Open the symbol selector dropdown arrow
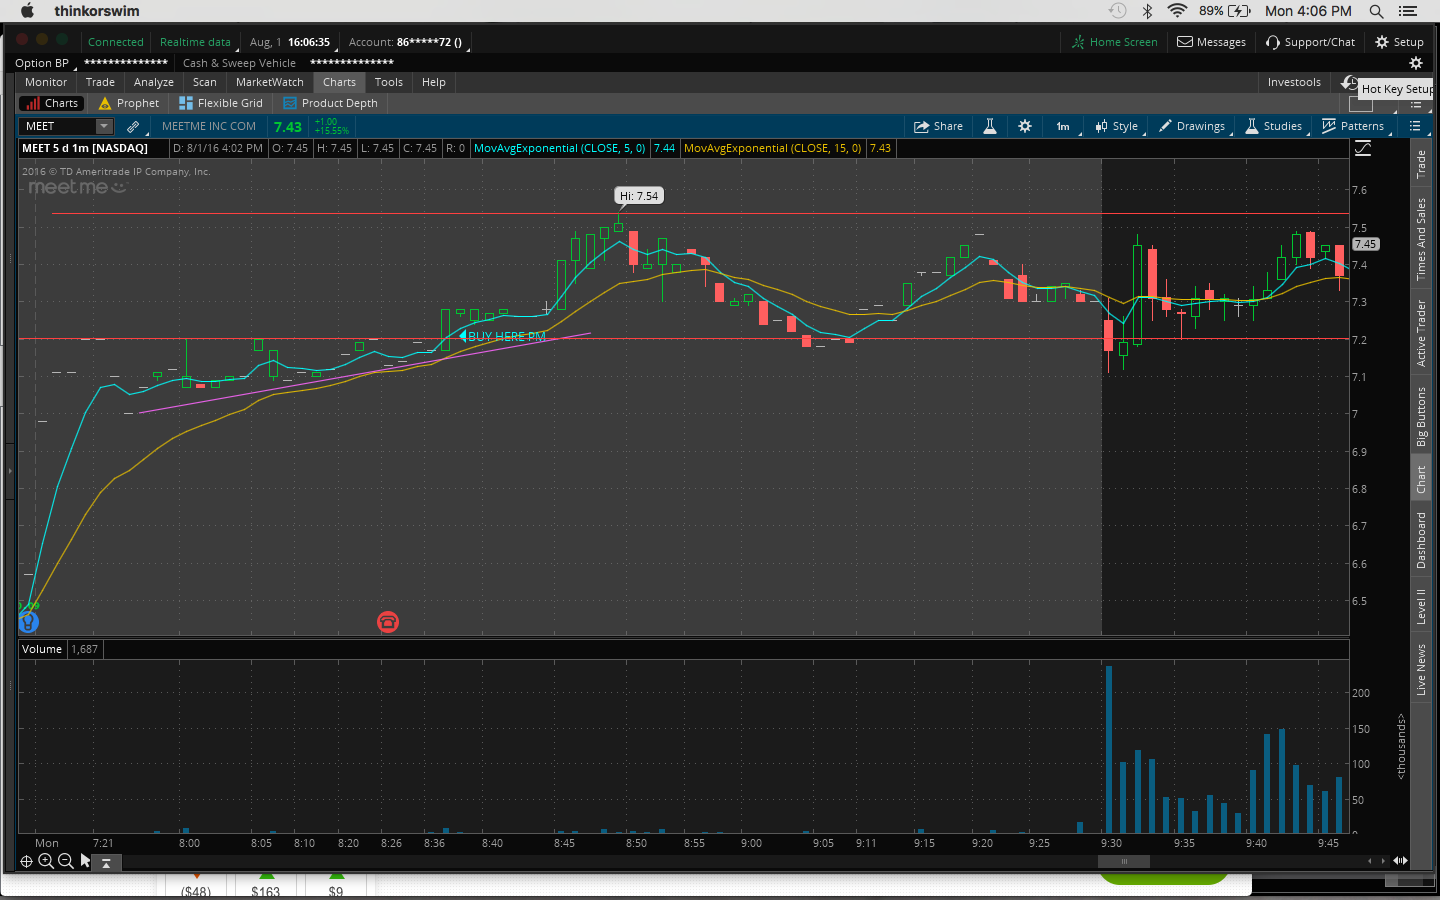Screen dimensions: 1440x900 104,126
